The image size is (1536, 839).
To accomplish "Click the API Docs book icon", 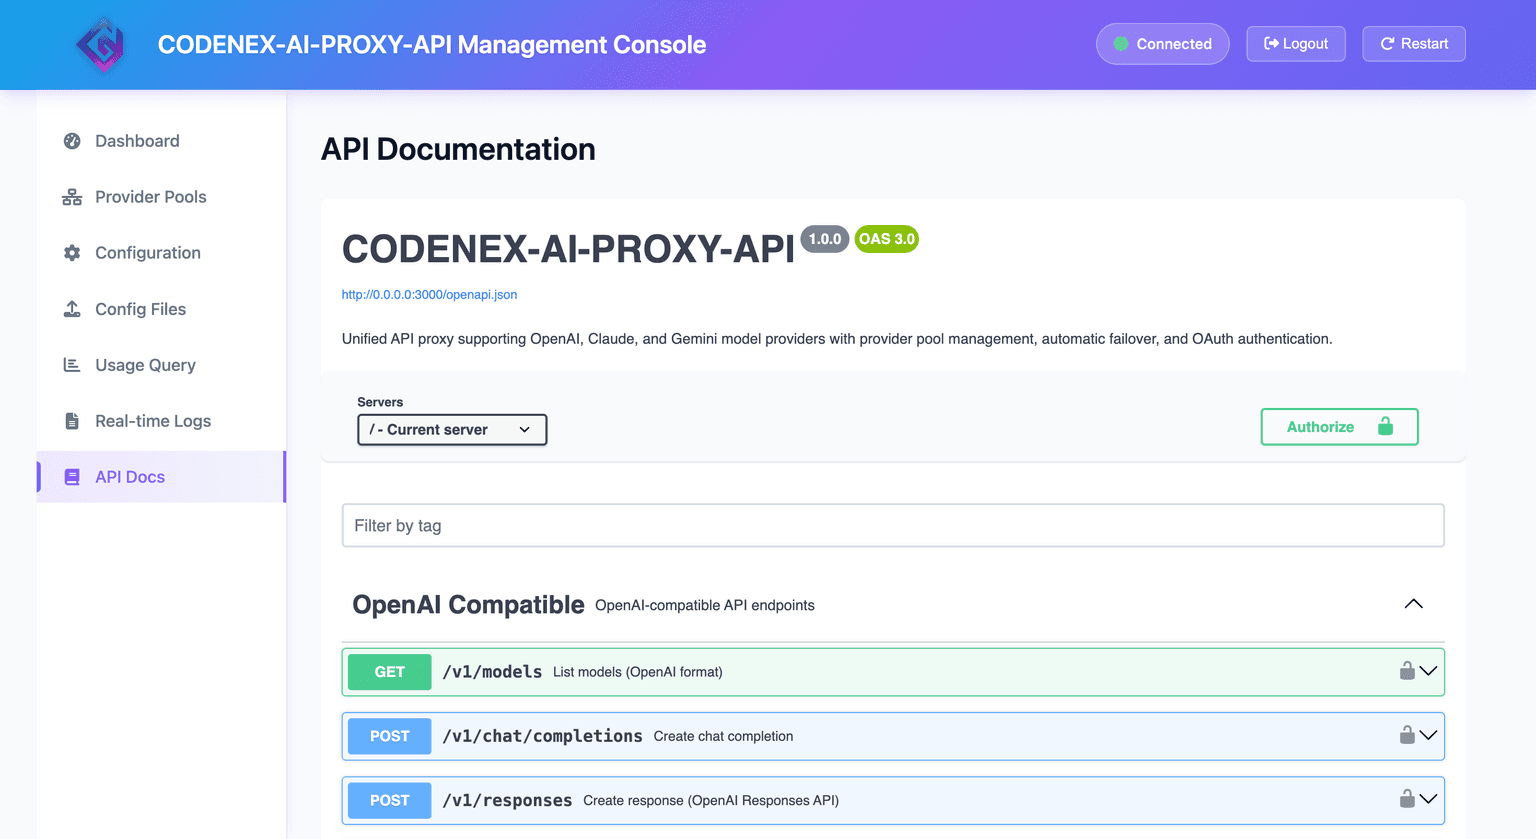I will 72,477.
